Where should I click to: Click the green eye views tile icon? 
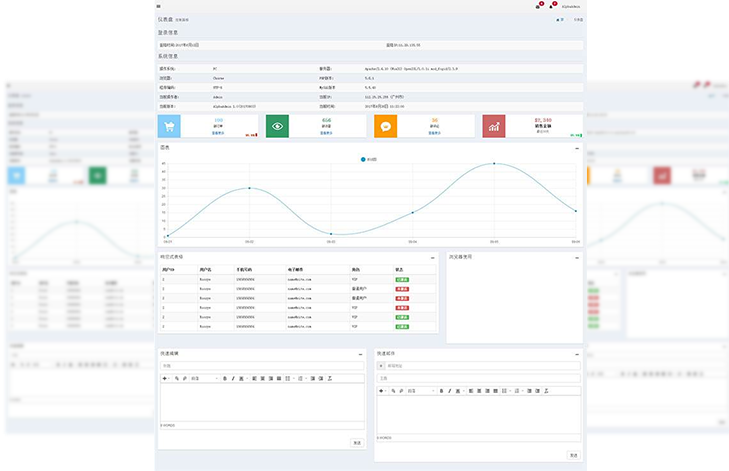click(279, 126)
